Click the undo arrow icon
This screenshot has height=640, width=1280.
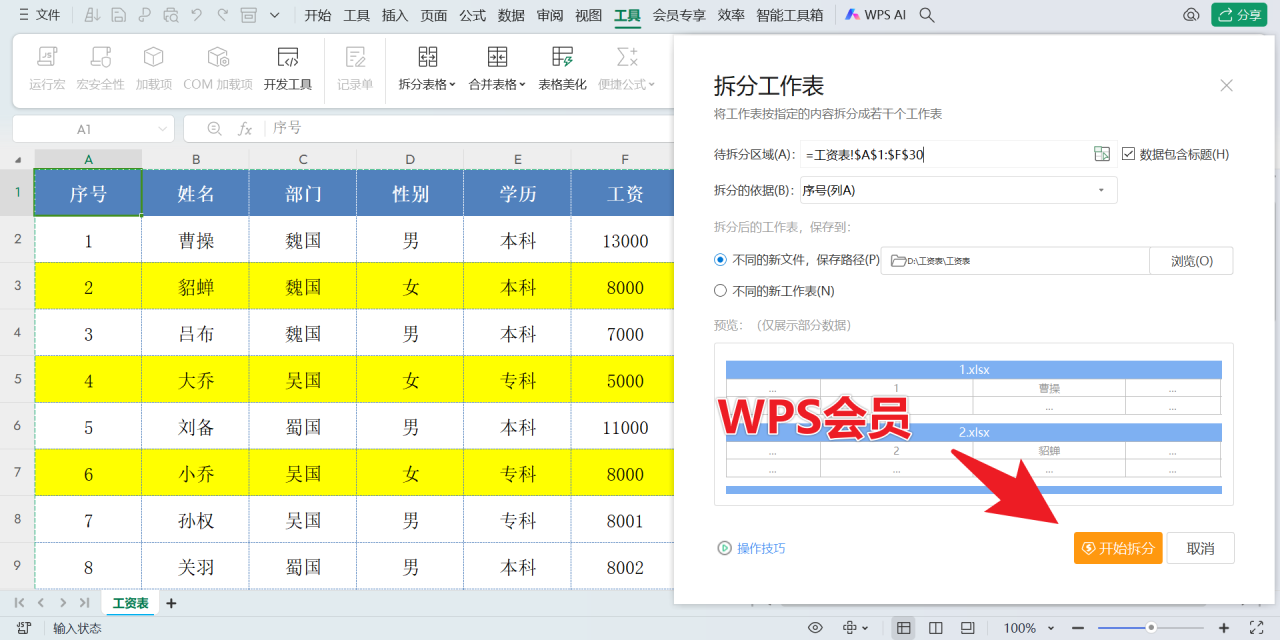196,15
